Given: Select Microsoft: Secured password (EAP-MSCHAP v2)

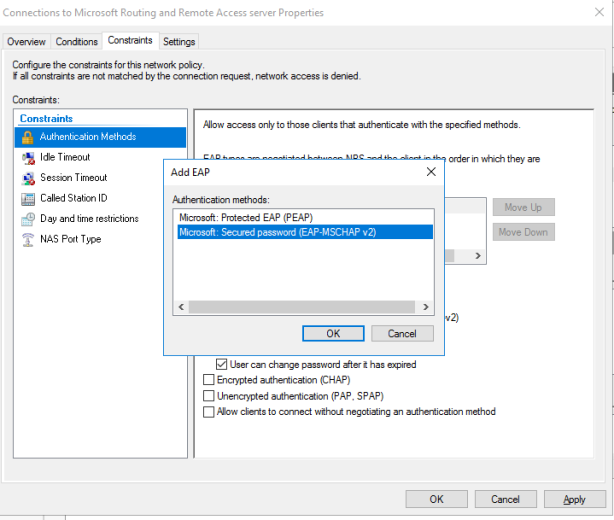Looking at the screenshot, I should pos(305,232).
